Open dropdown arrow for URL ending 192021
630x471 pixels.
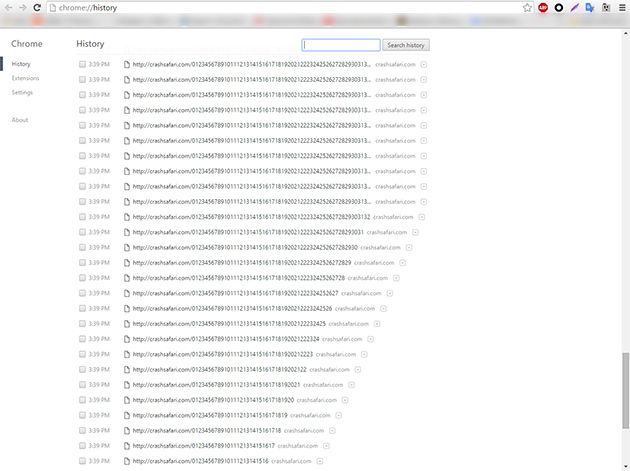pos(351,385)
